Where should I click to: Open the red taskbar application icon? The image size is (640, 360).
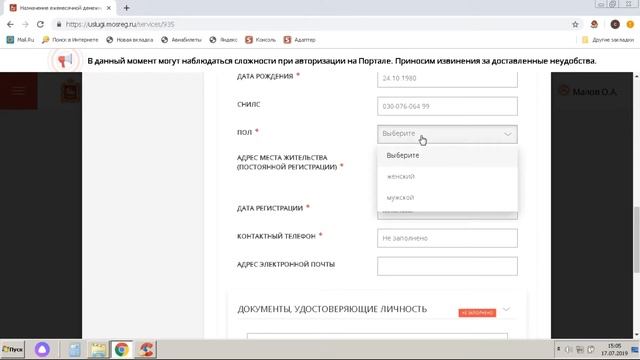(146, 349)
